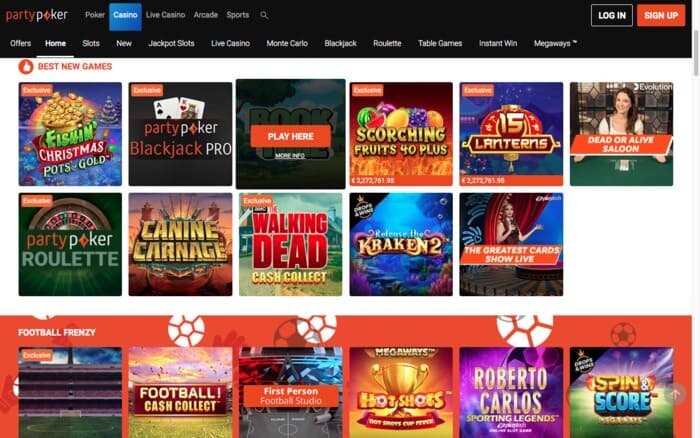Switch to Table Games tab
The image size is (700, 438).
[x=440, y=43]
